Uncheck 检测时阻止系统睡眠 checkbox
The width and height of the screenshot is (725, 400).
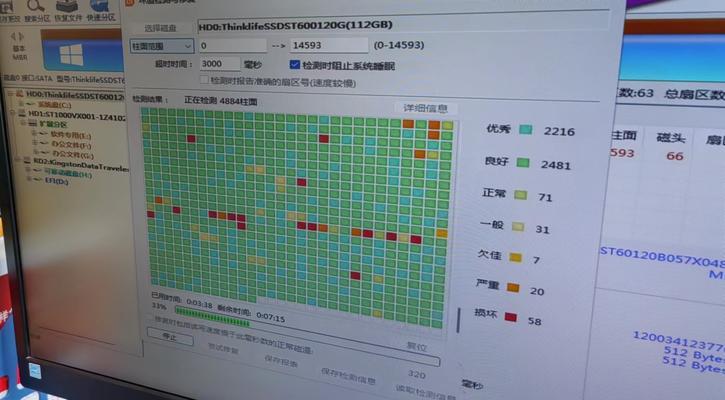pyautogui.click(x=295, y=64)
